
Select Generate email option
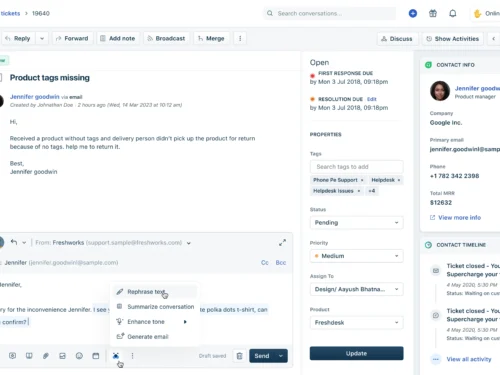(x=155, y=337)
